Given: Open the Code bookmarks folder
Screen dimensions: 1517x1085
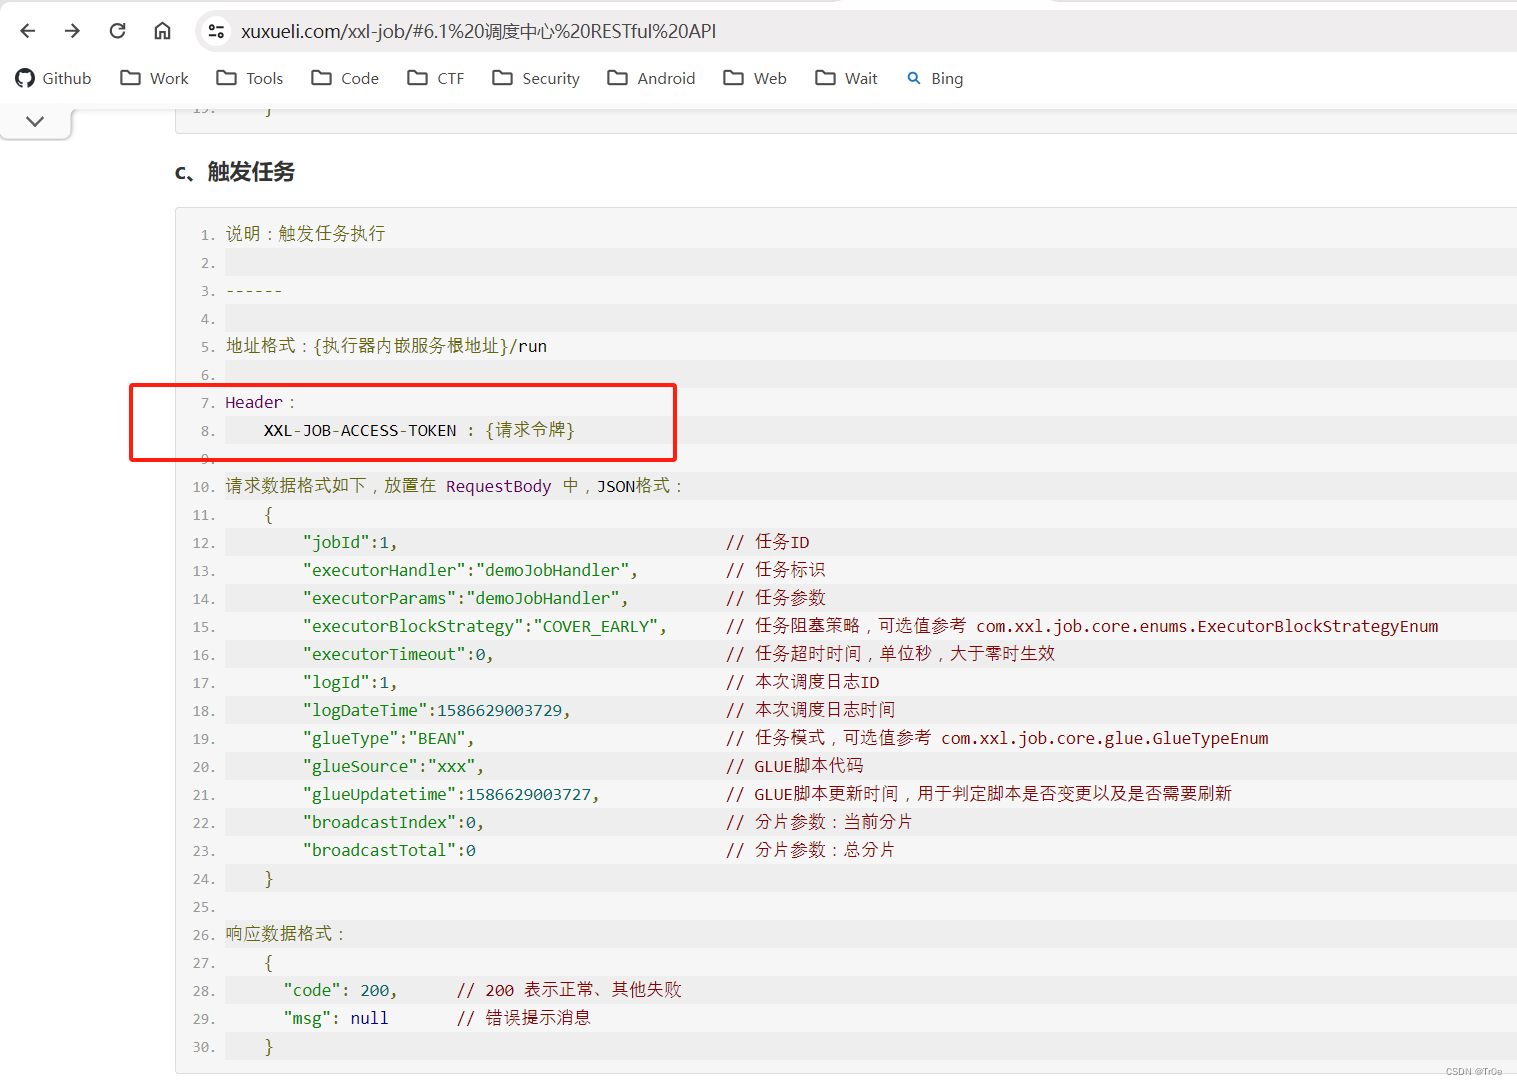Looking at the screenshot, I should (345, 78).
